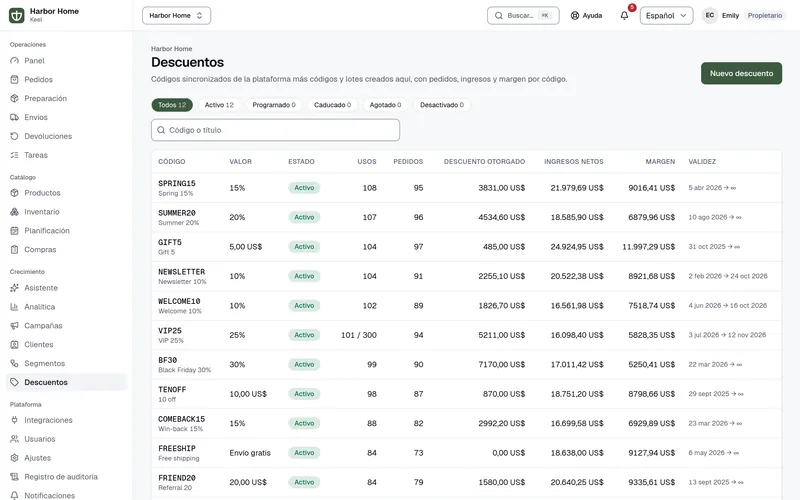Open the NEWSLETTER discount code

pyautogui.click(x=182, y=272)
